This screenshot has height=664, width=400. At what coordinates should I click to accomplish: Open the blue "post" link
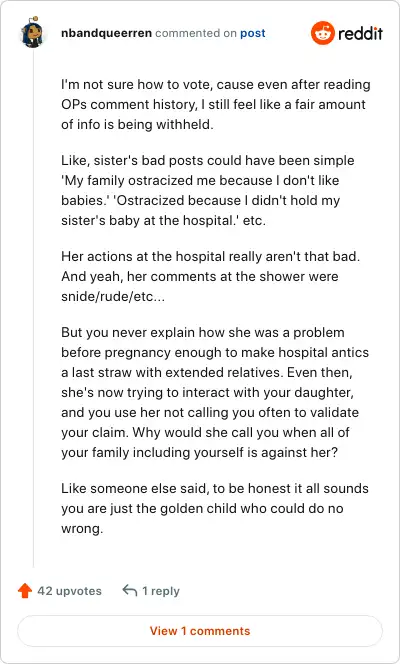[253, 33]
